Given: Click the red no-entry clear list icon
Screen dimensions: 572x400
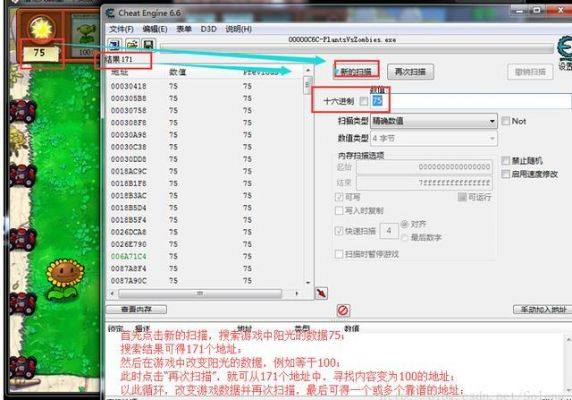Looking at the screenshot, I should 343,310.
